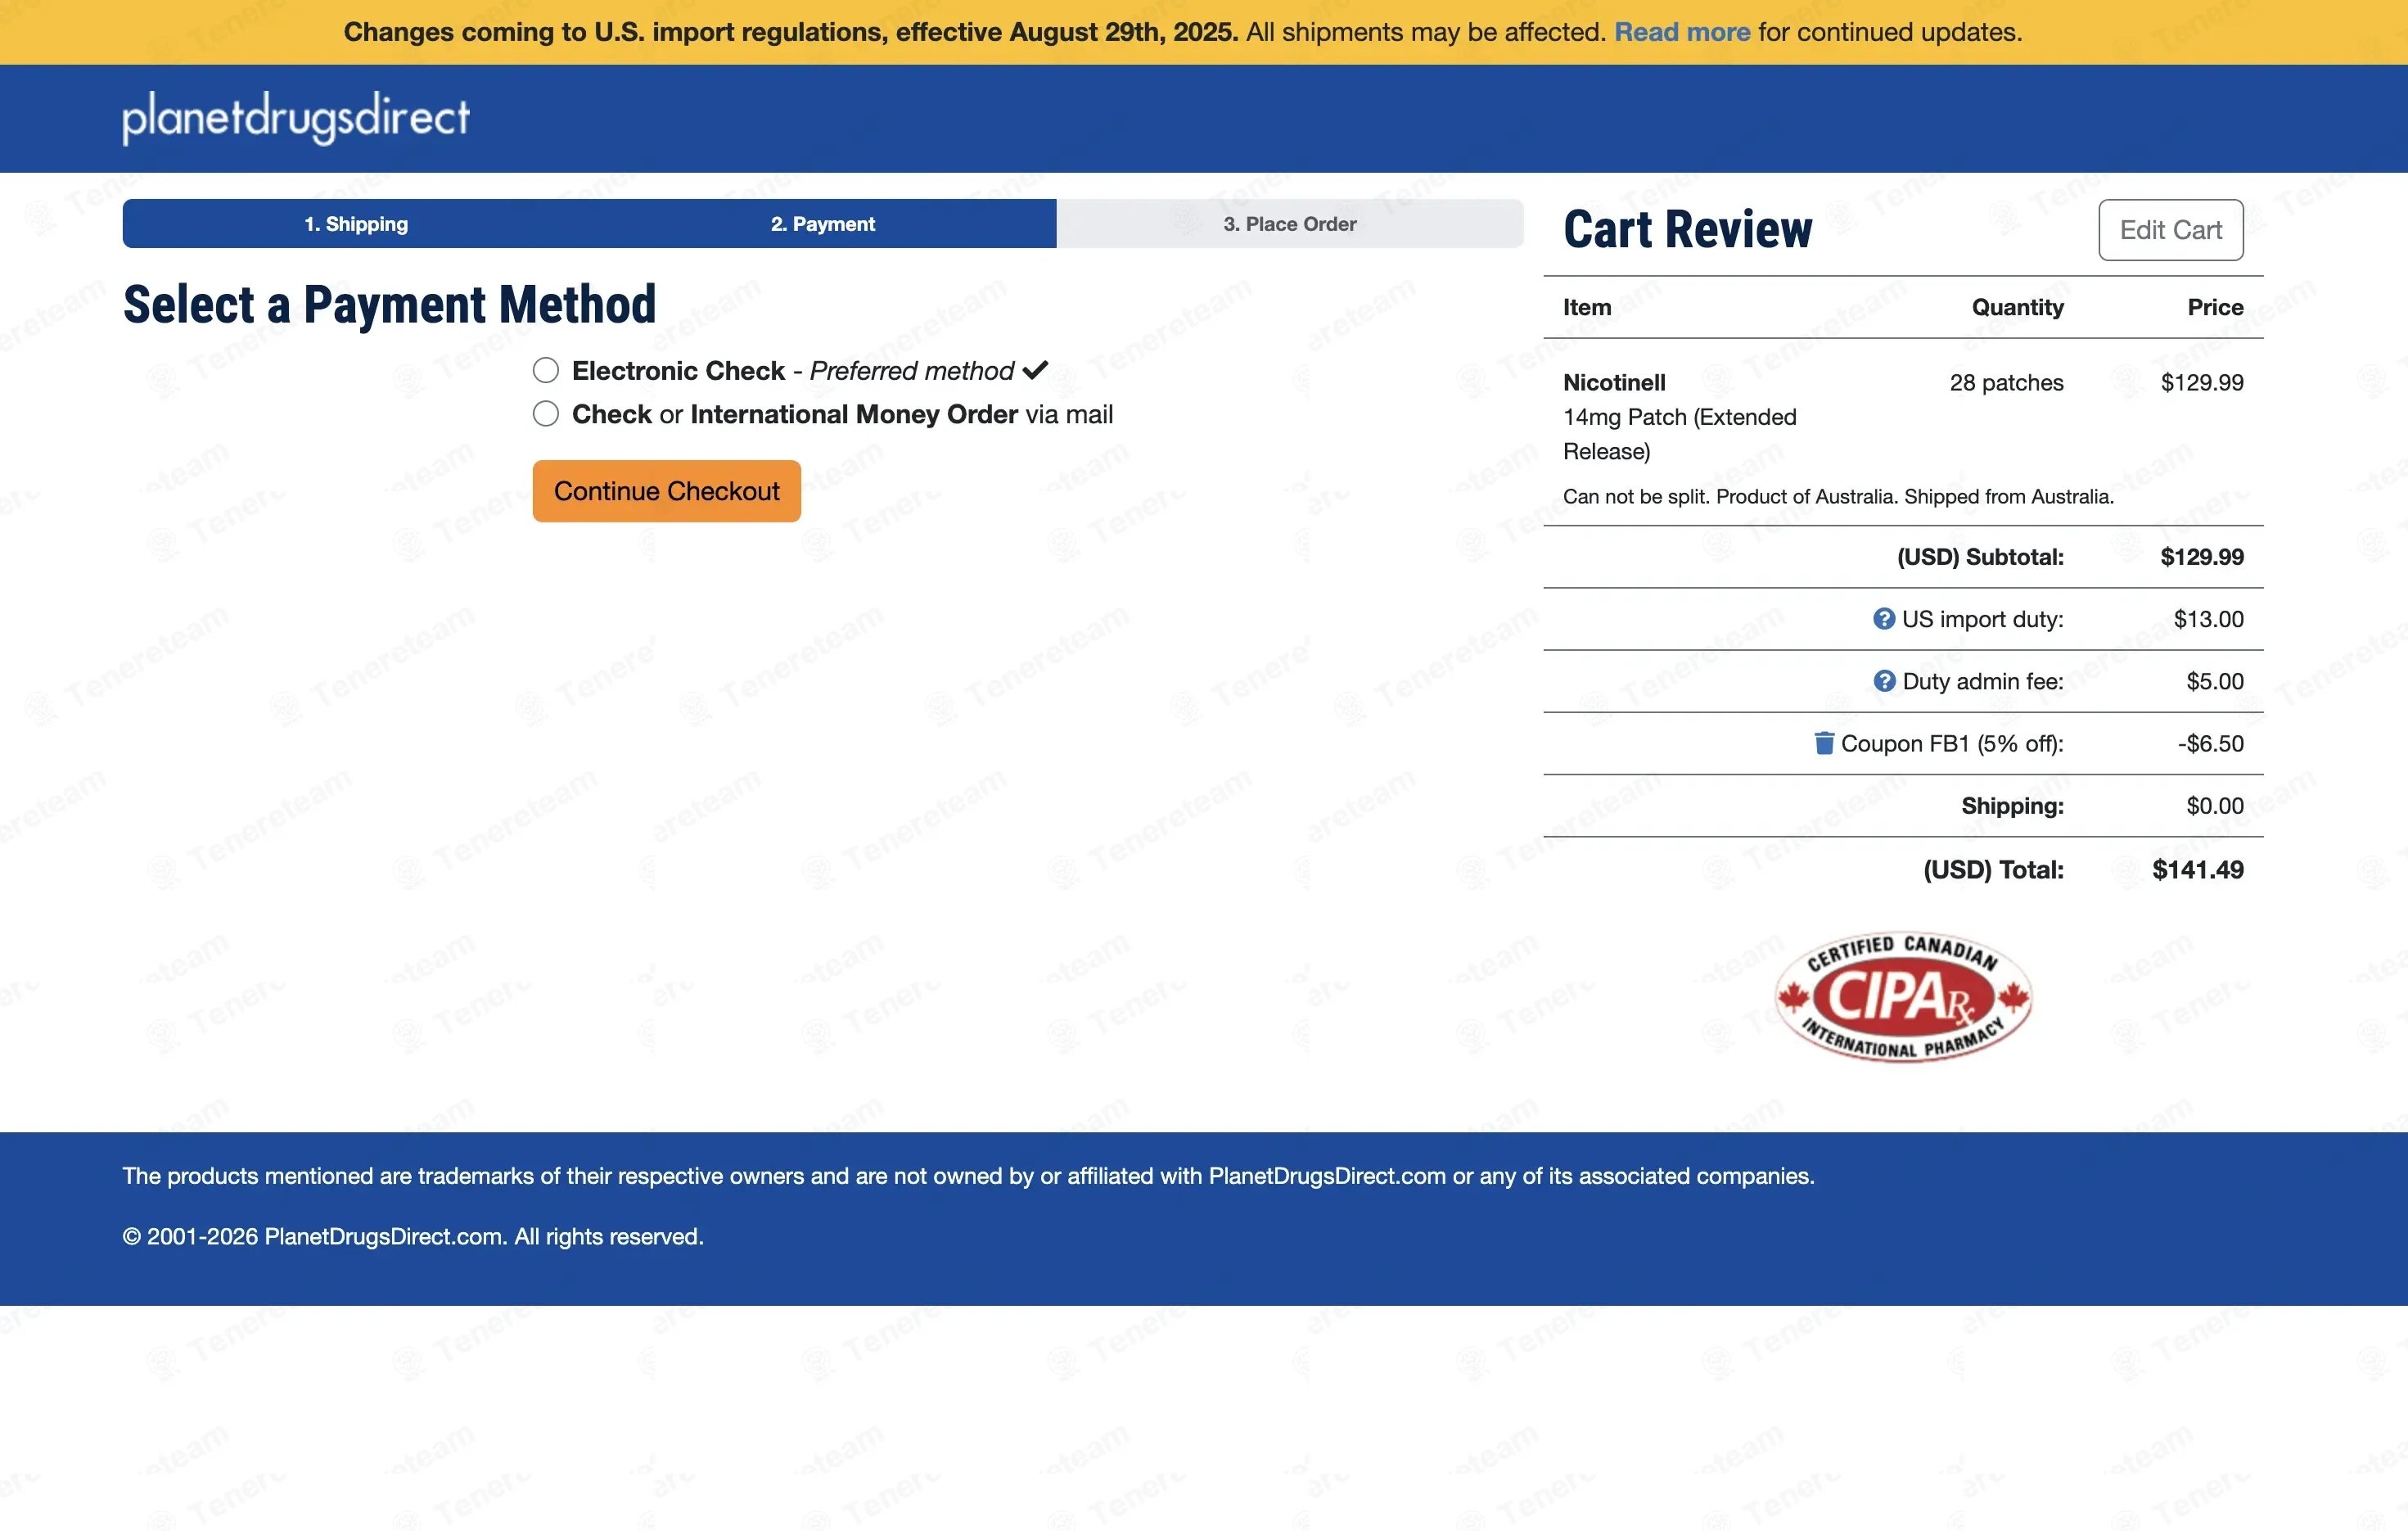The image size is (2408, 1531).
Task: Select the Electronic Check radio button
Action: tap(546, 371)
